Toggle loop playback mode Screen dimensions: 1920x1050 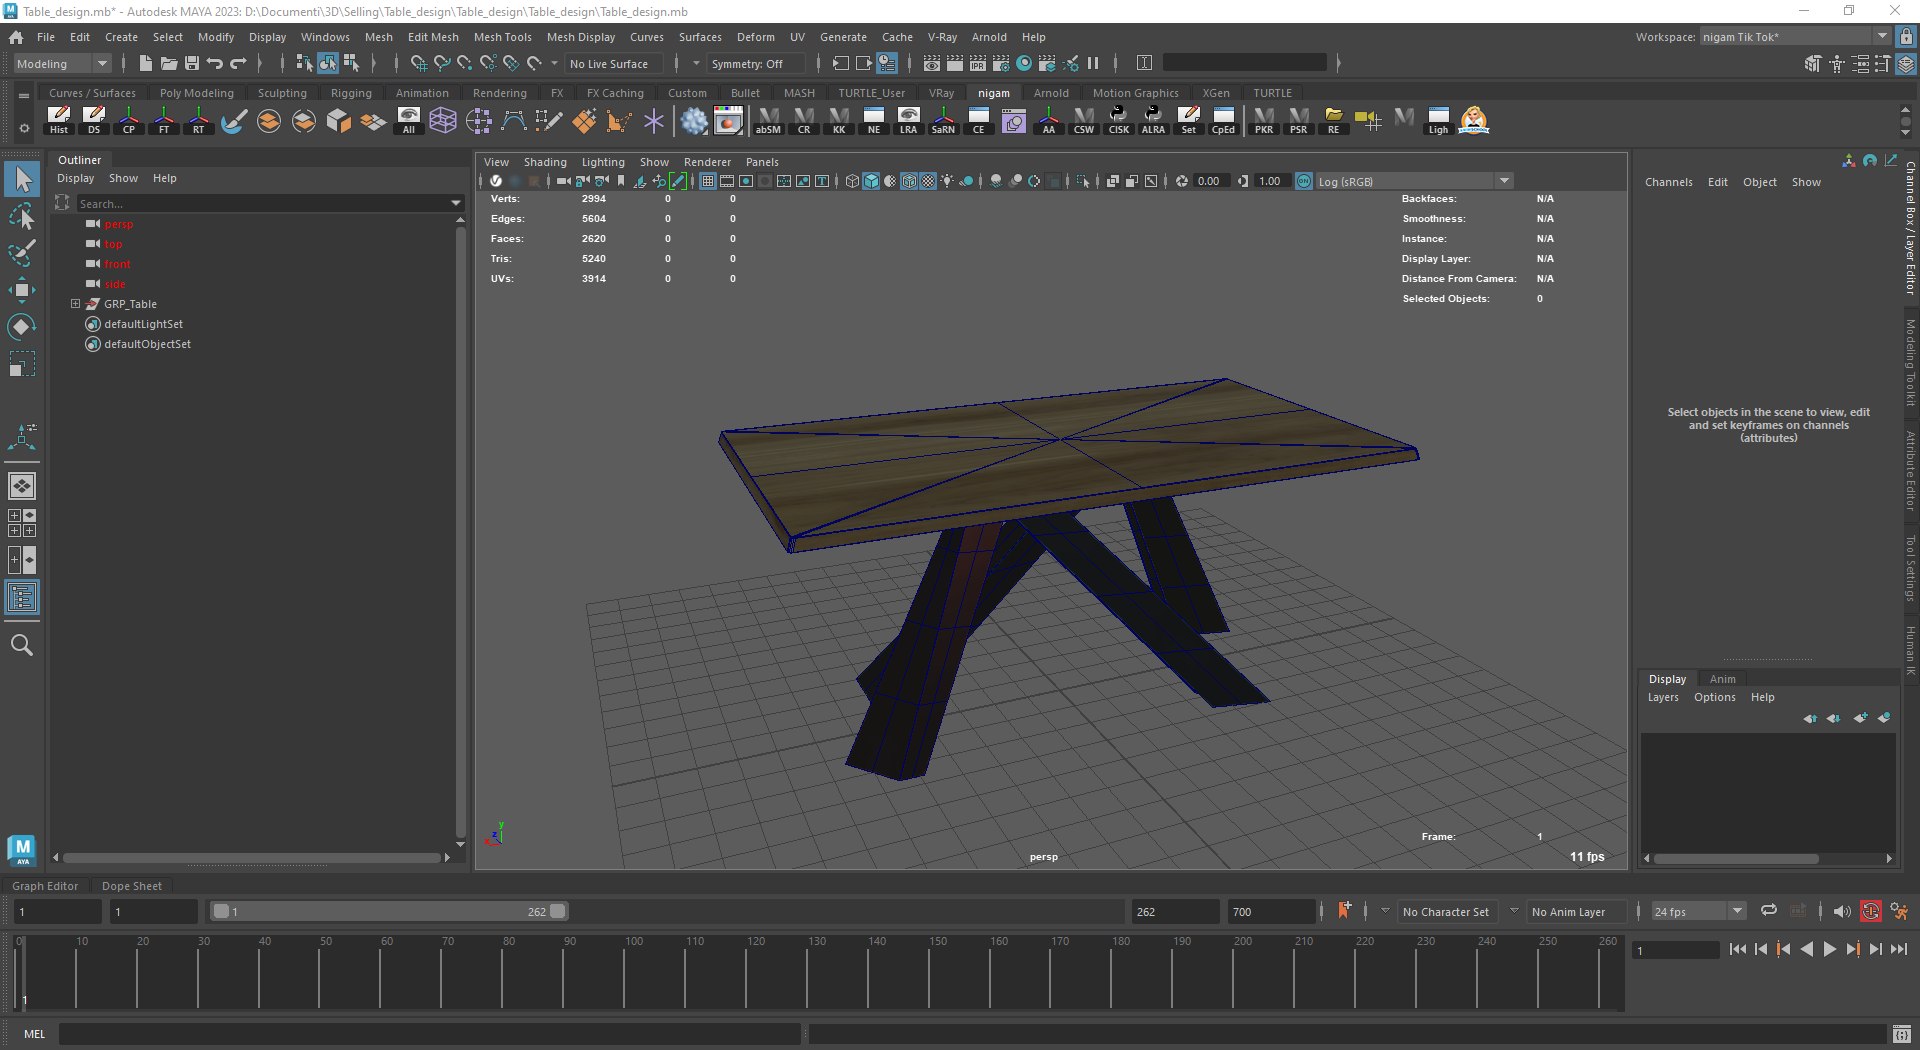click(1769, 911)
